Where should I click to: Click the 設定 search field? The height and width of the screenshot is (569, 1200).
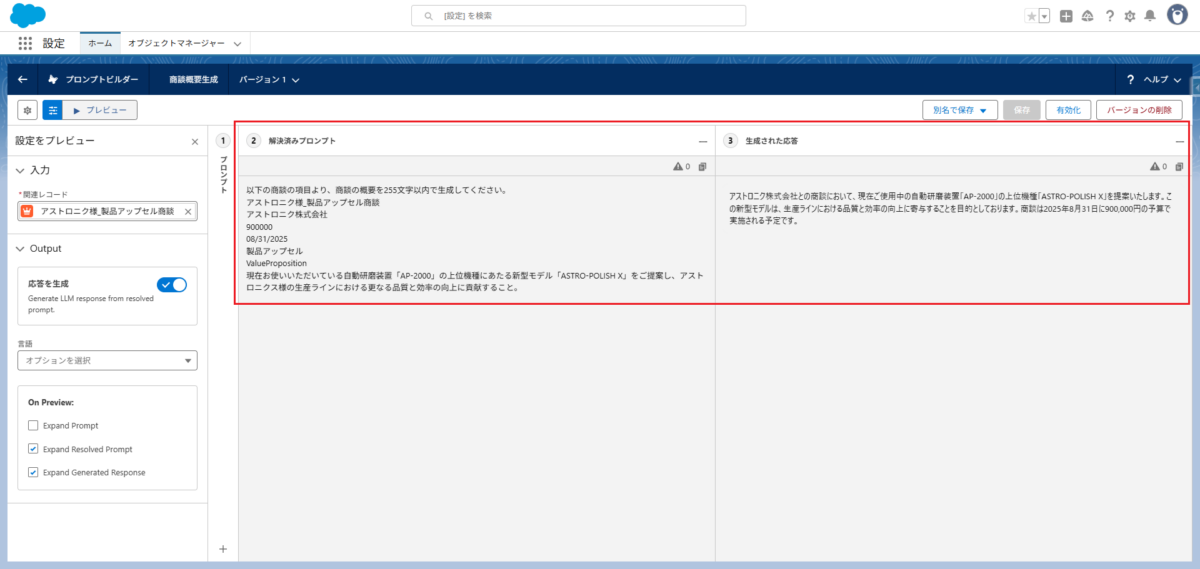[x=578, y=16]
